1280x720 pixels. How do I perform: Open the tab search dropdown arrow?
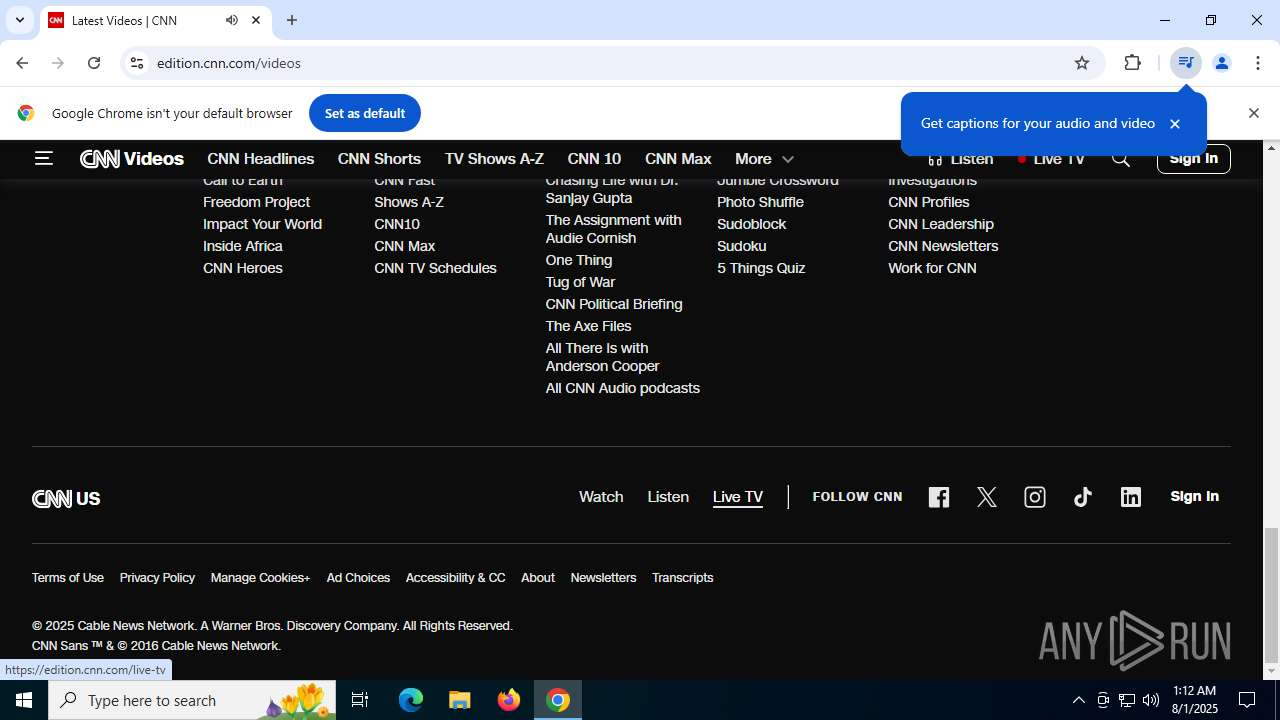coord(19,20)
